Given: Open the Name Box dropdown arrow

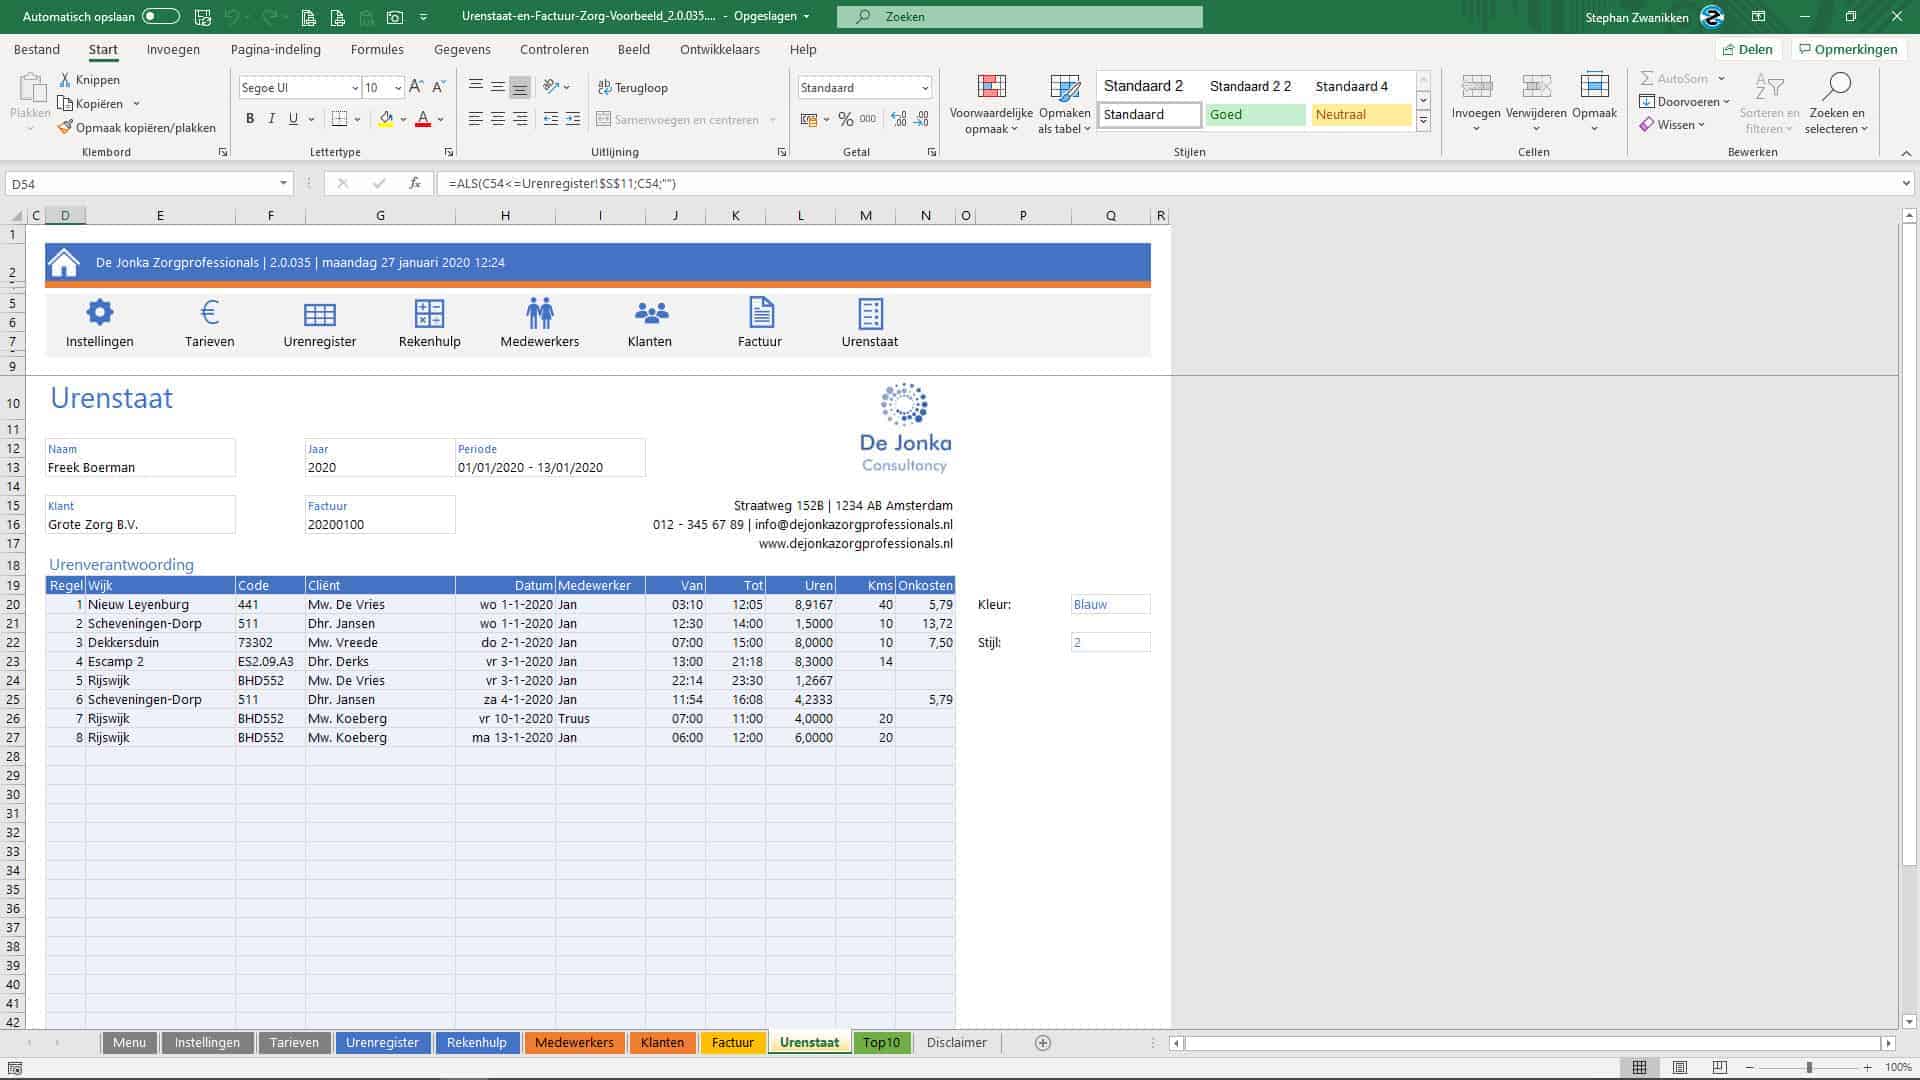Looking at the screenshot, I should [x=283, y=184].
